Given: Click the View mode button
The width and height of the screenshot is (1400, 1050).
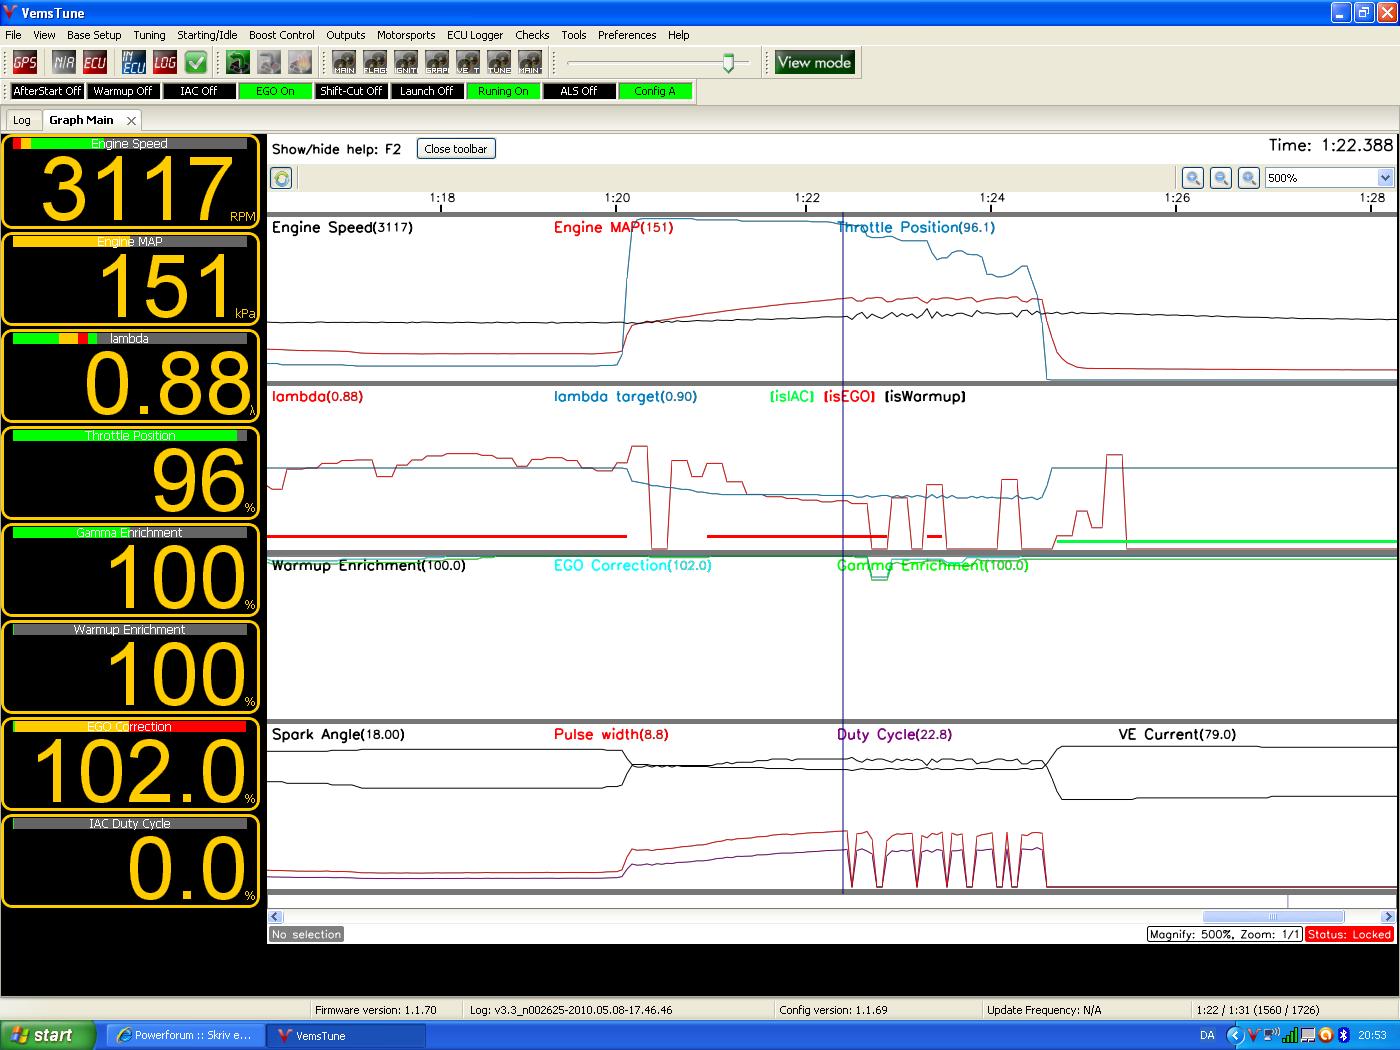Looking at the screenshot, I should pyautogui.click(x=814, y=62).
